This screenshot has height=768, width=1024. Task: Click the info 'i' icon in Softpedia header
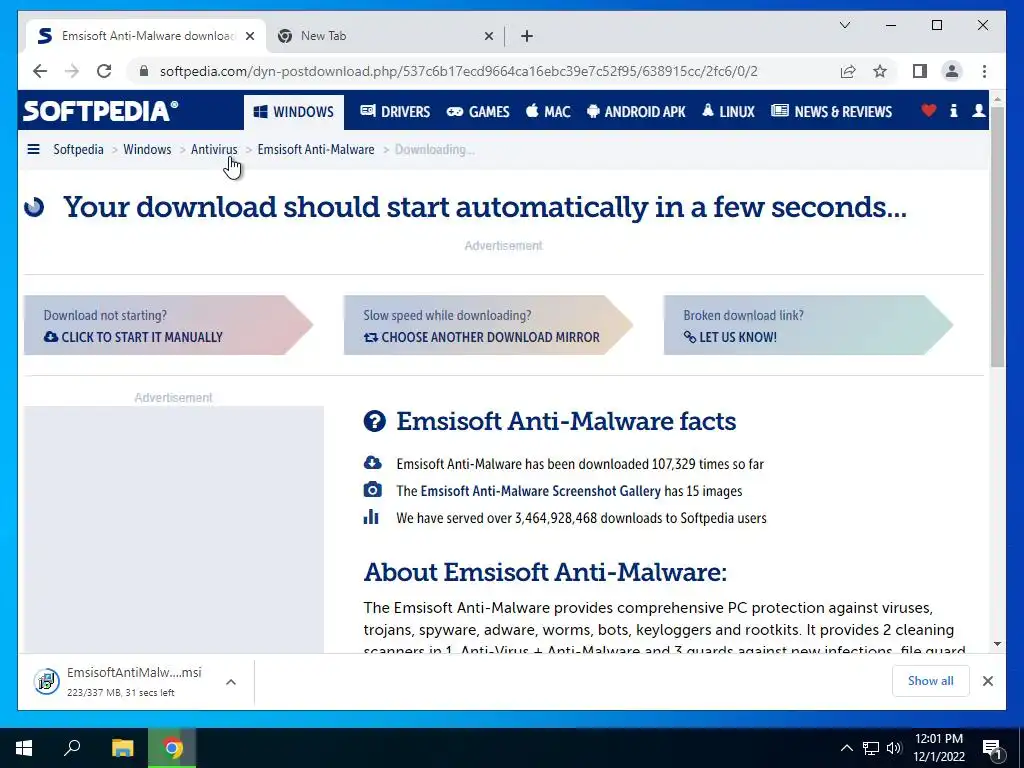coord(953,111)
